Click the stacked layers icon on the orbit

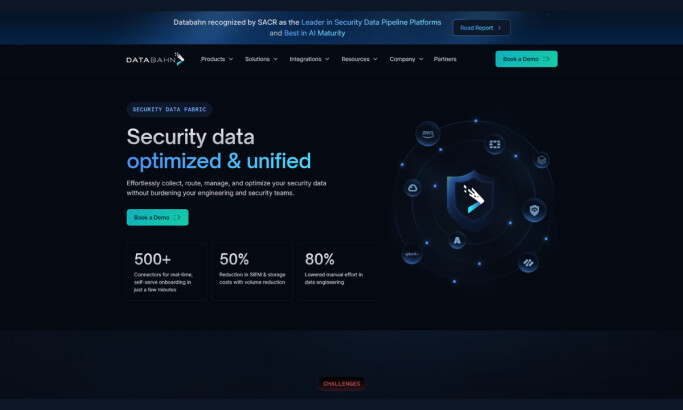coord(541,160)
